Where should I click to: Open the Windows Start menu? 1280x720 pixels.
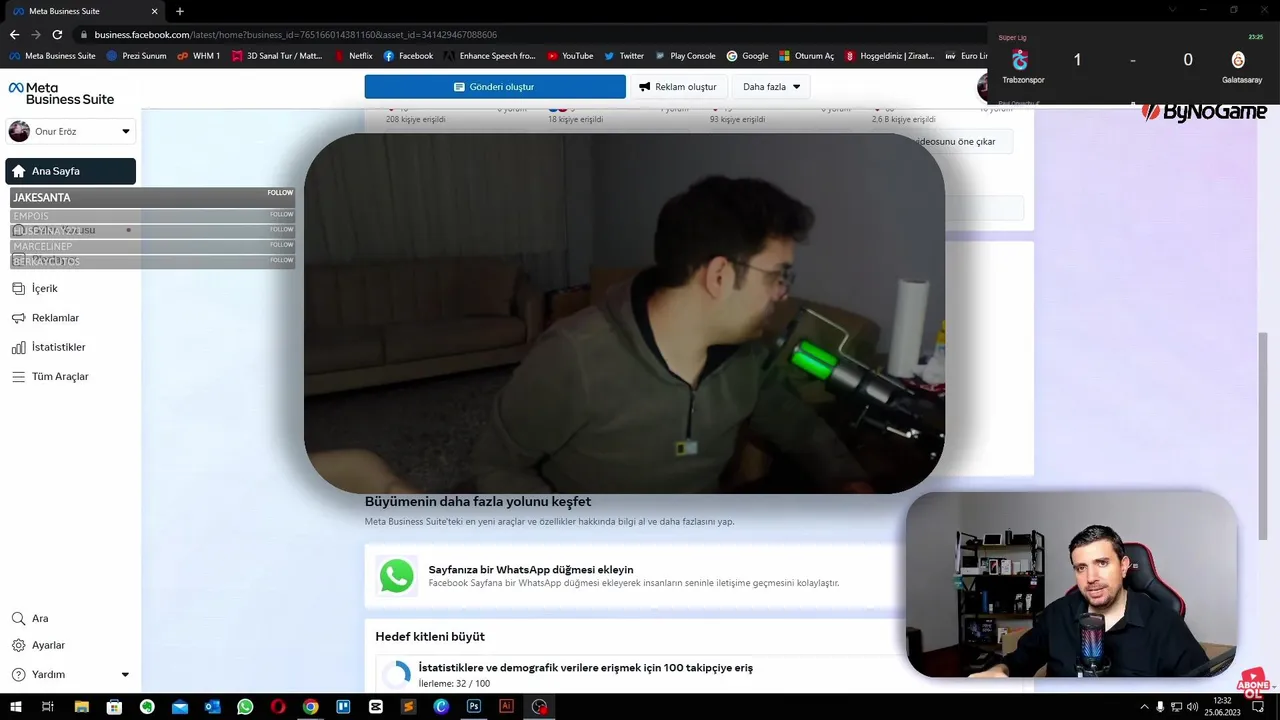pyautogui.click(x=15, y=707)
